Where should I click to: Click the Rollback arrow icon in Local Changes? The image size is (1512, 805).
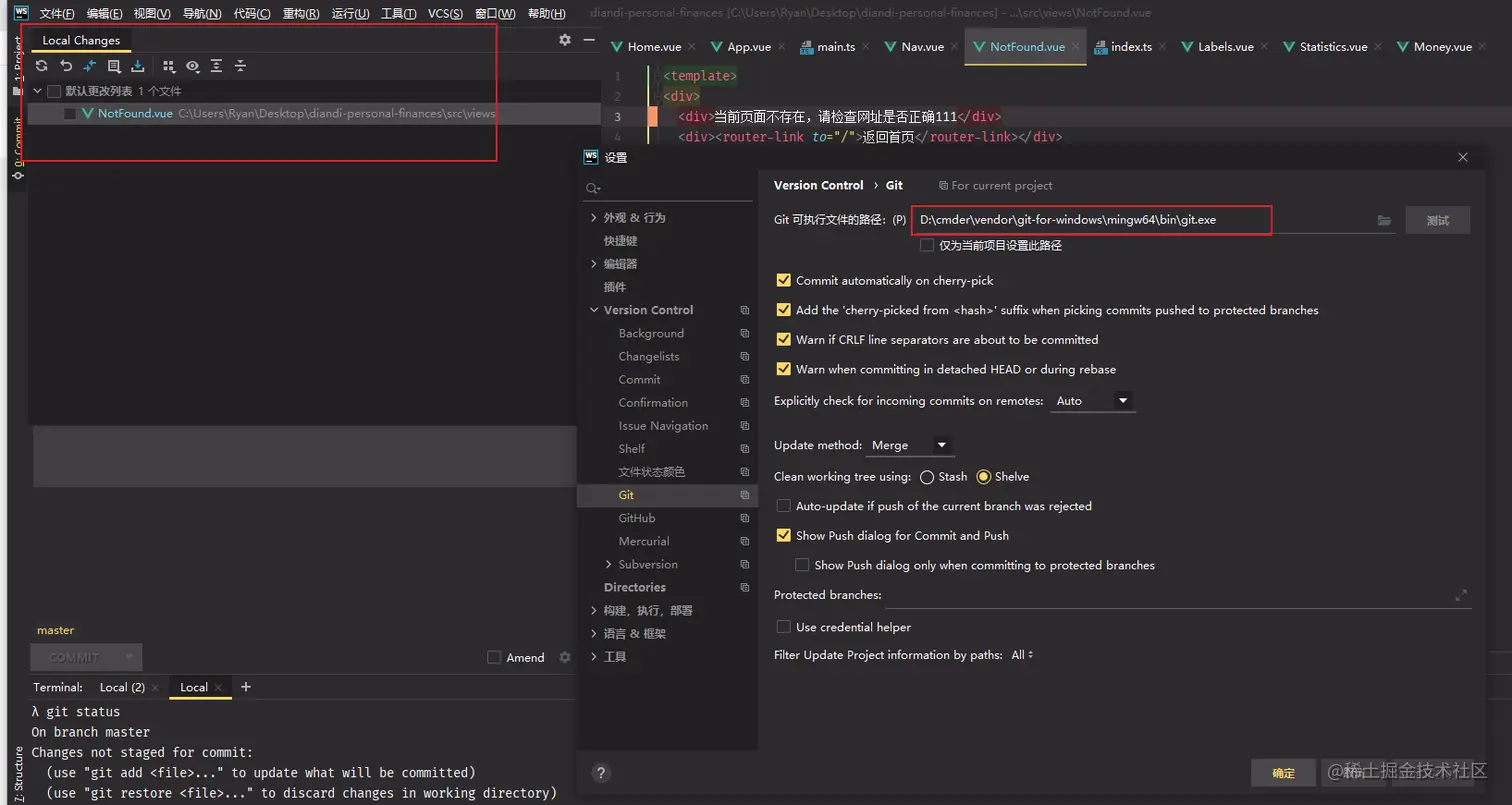[66, 66]
